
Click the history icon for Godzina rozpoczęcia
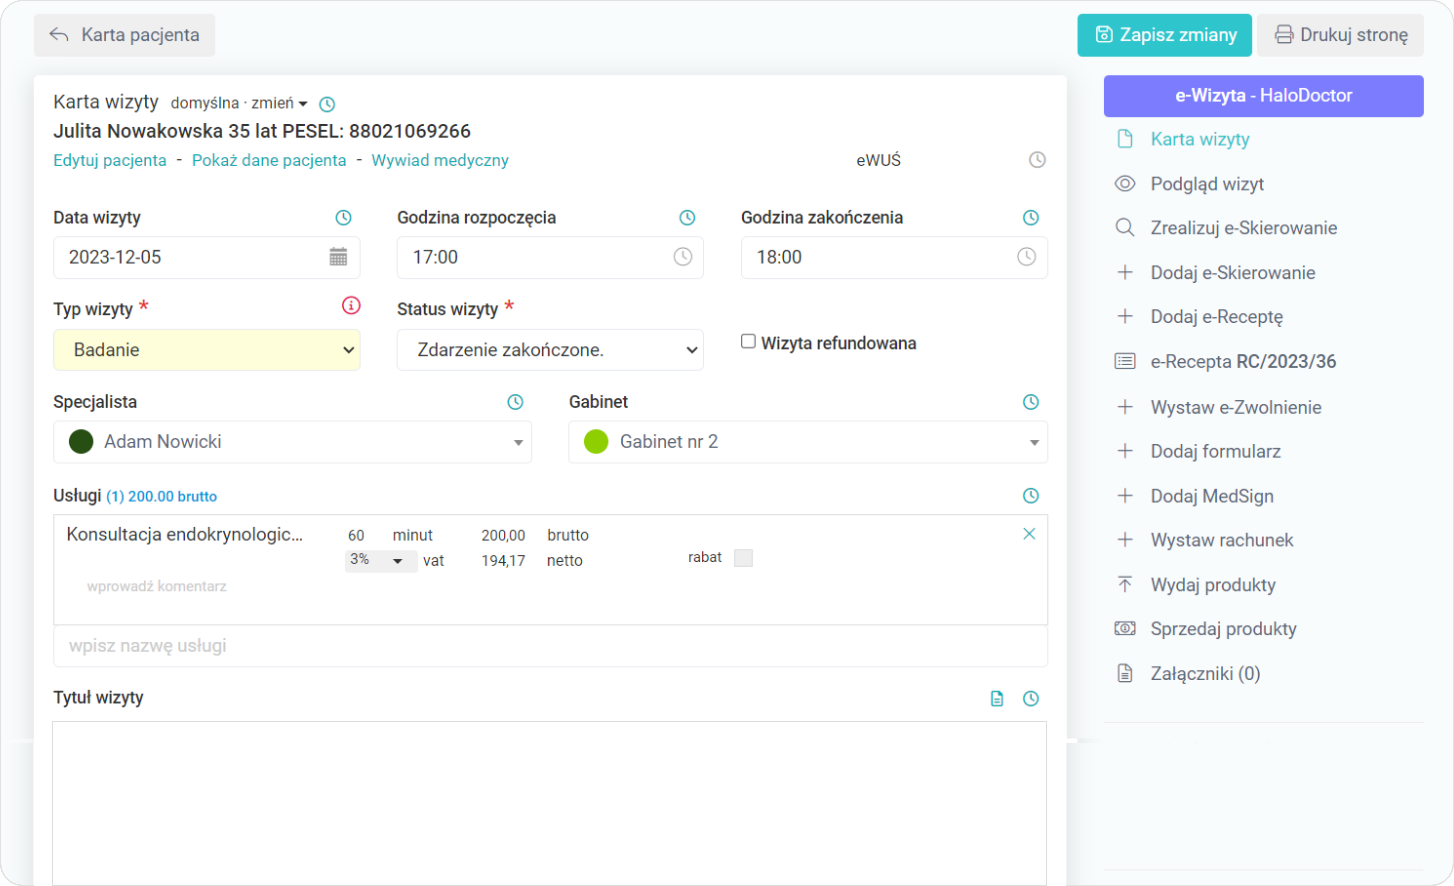(x=687, y=217)
